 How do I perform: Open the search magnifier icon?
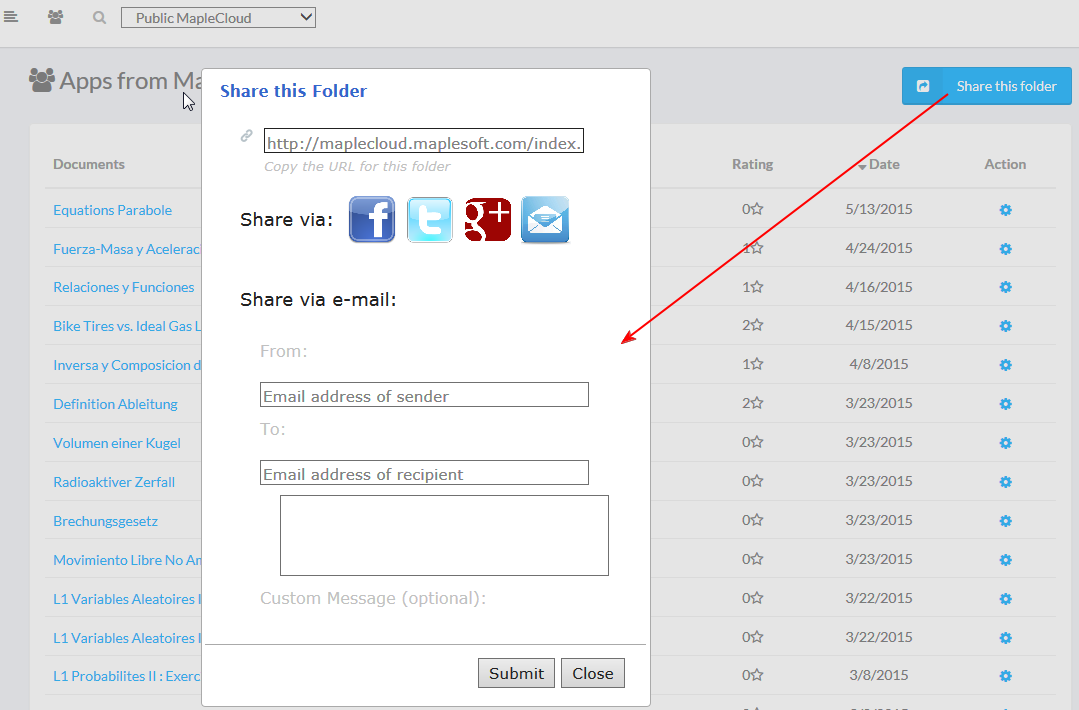100,18
